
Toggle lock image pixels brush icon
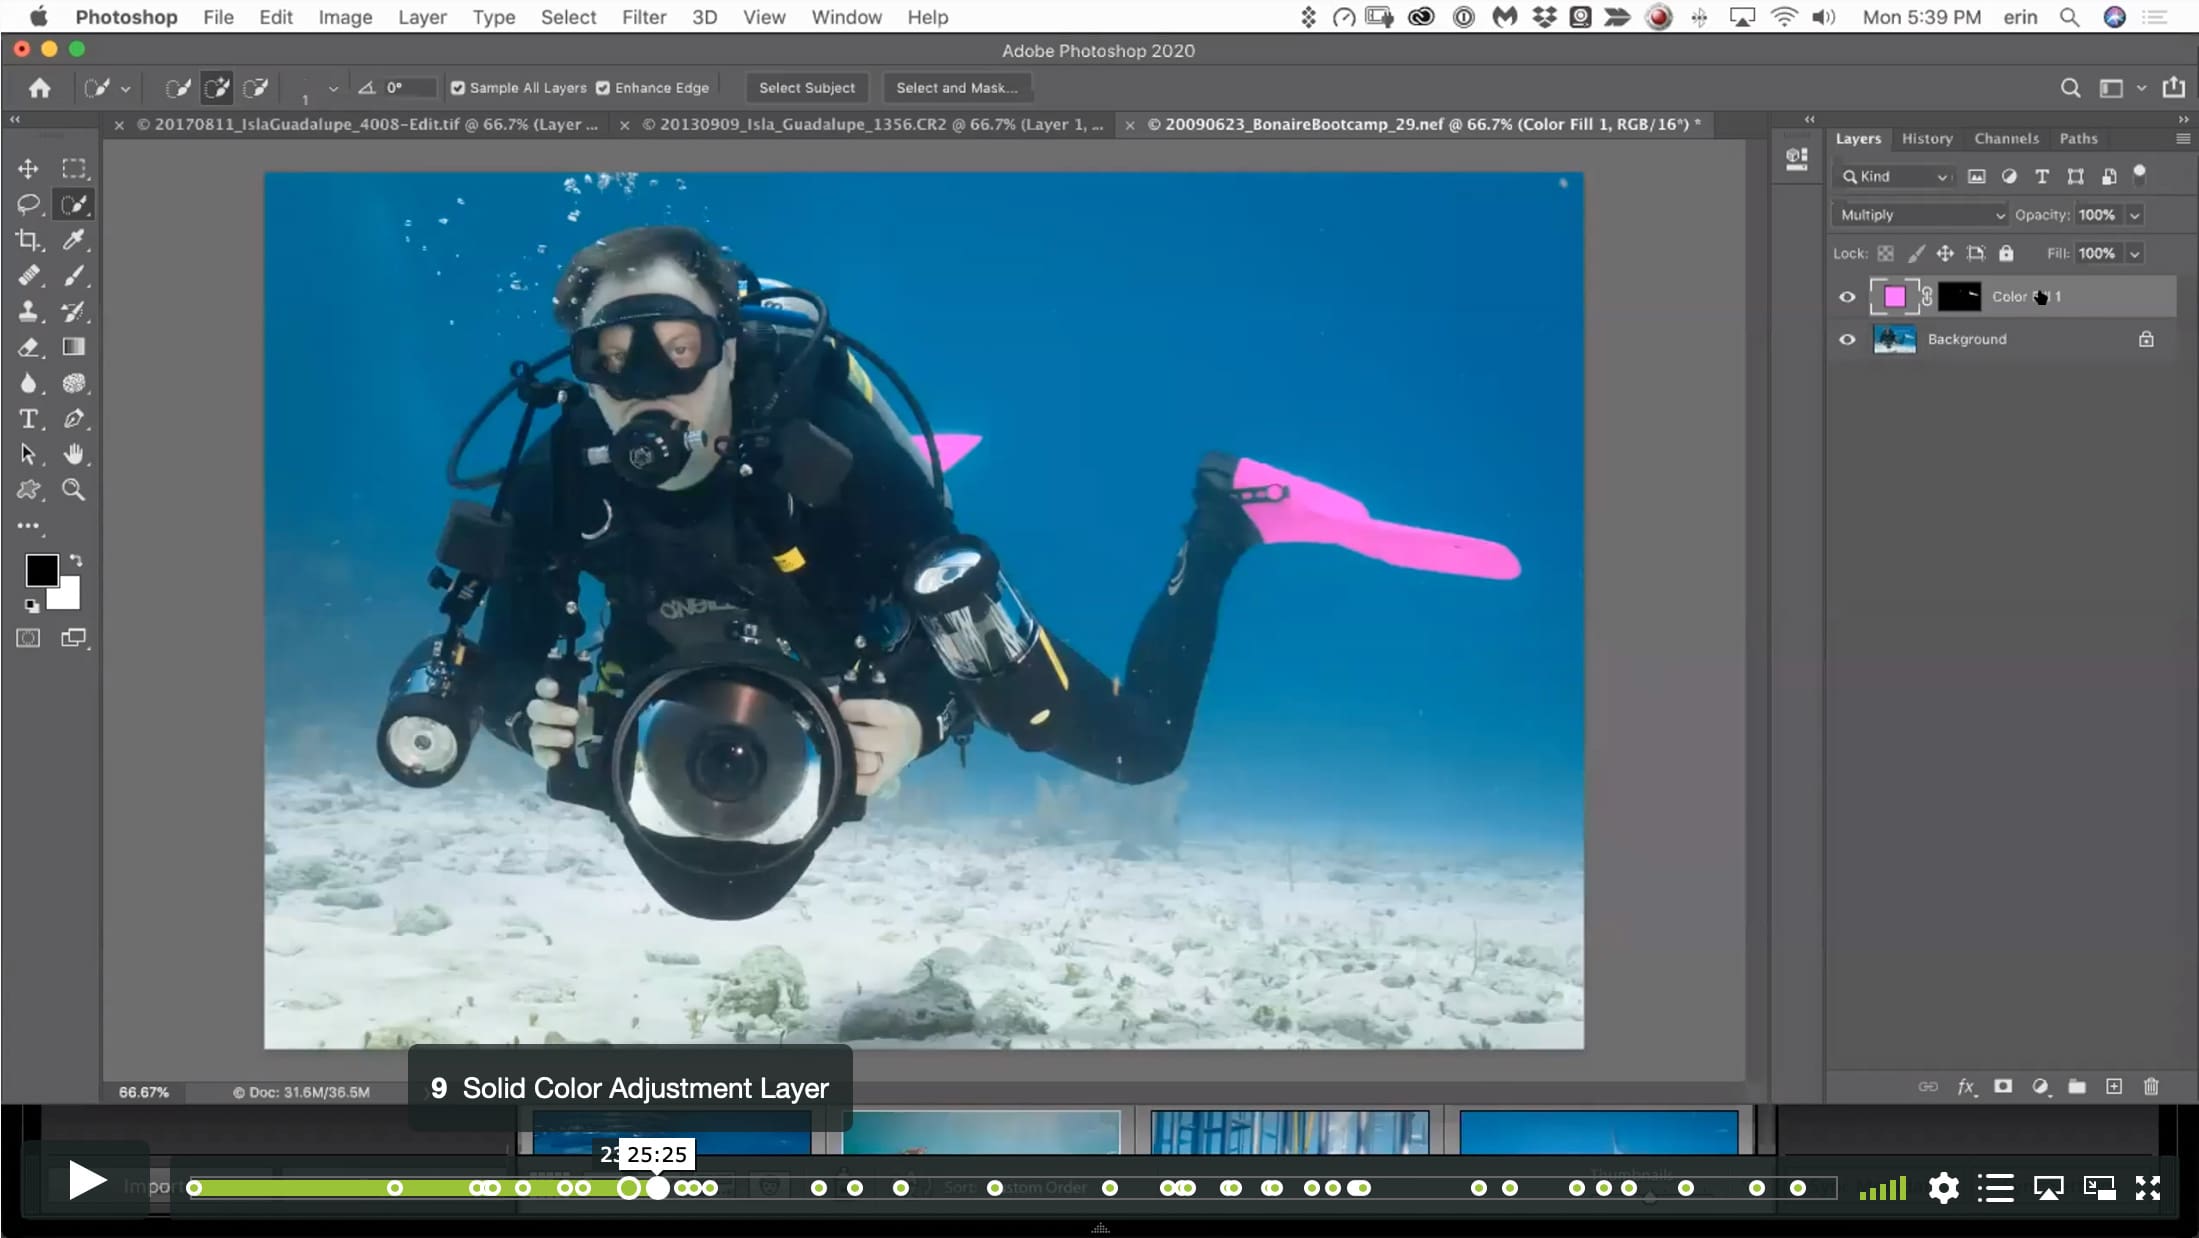(x=1915, y=254)
